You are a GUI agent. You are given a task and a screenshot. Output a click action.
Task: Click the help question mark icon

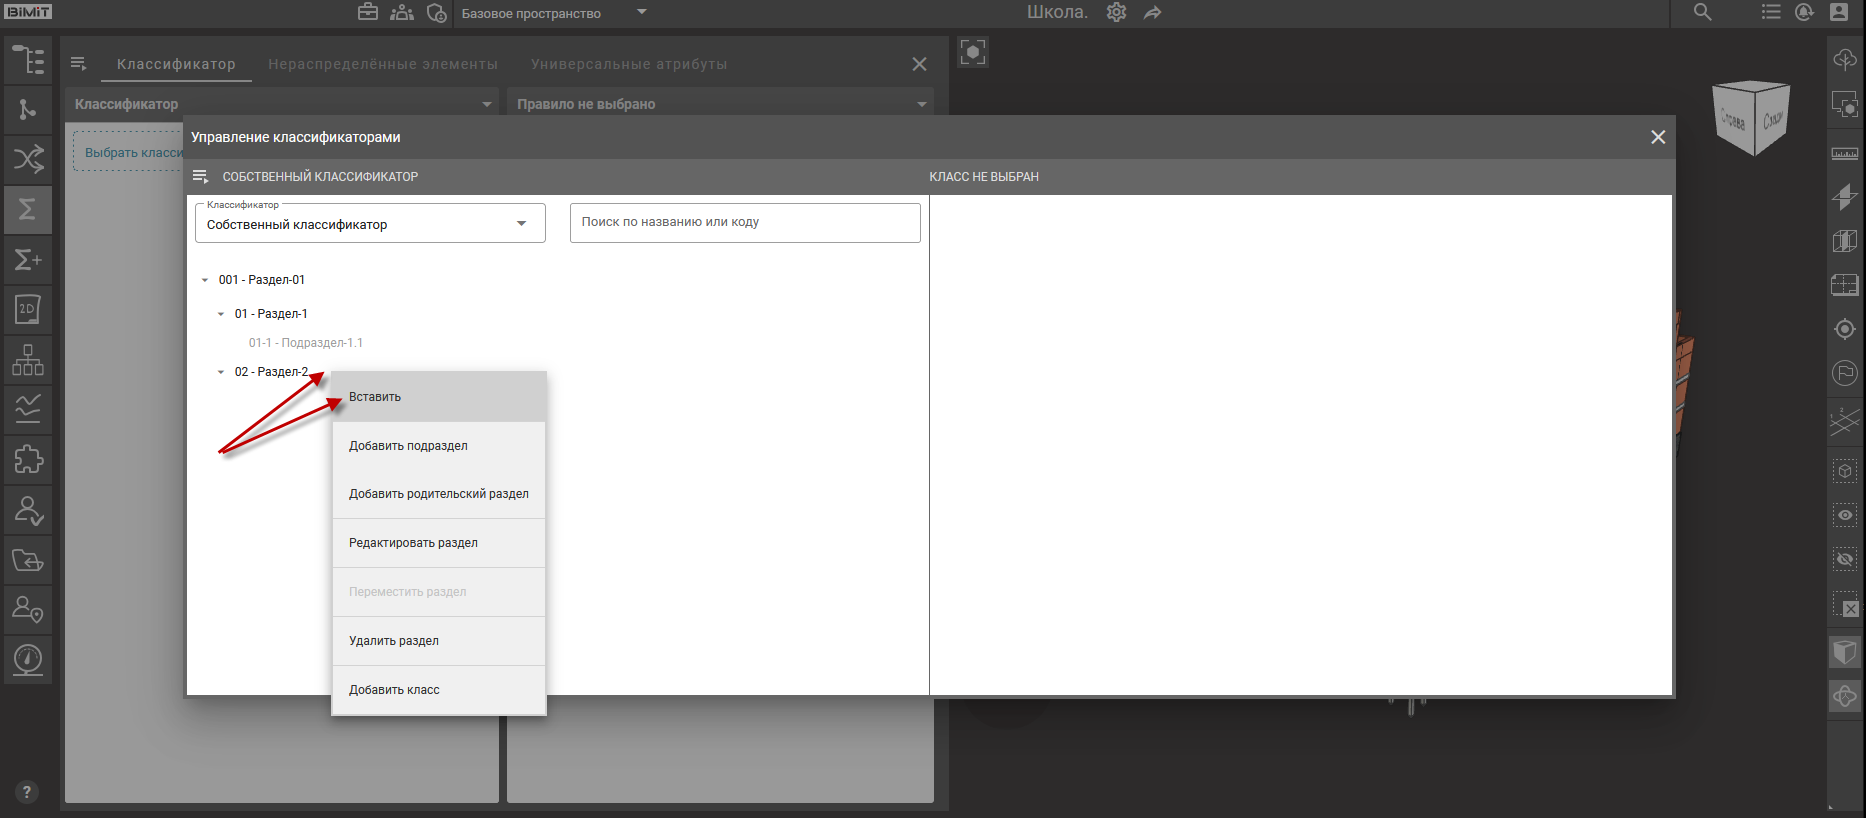coord(27,792)
